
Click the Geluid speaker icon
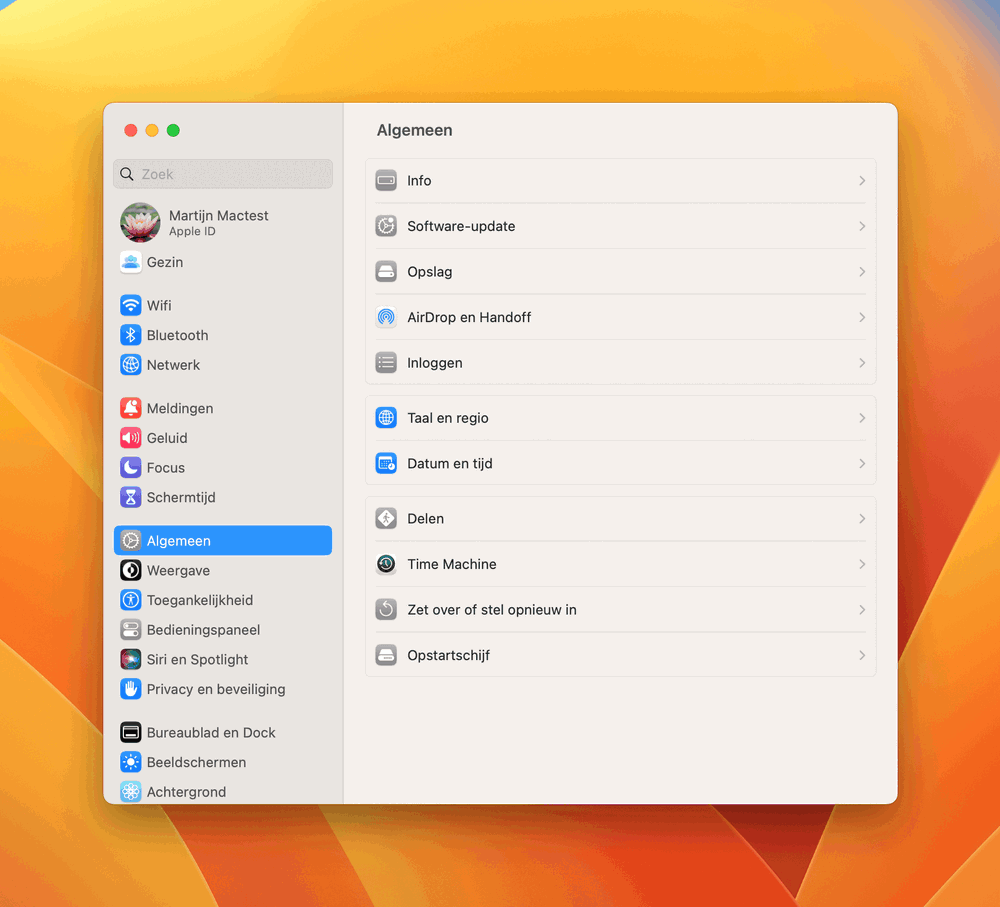point(131,438)
